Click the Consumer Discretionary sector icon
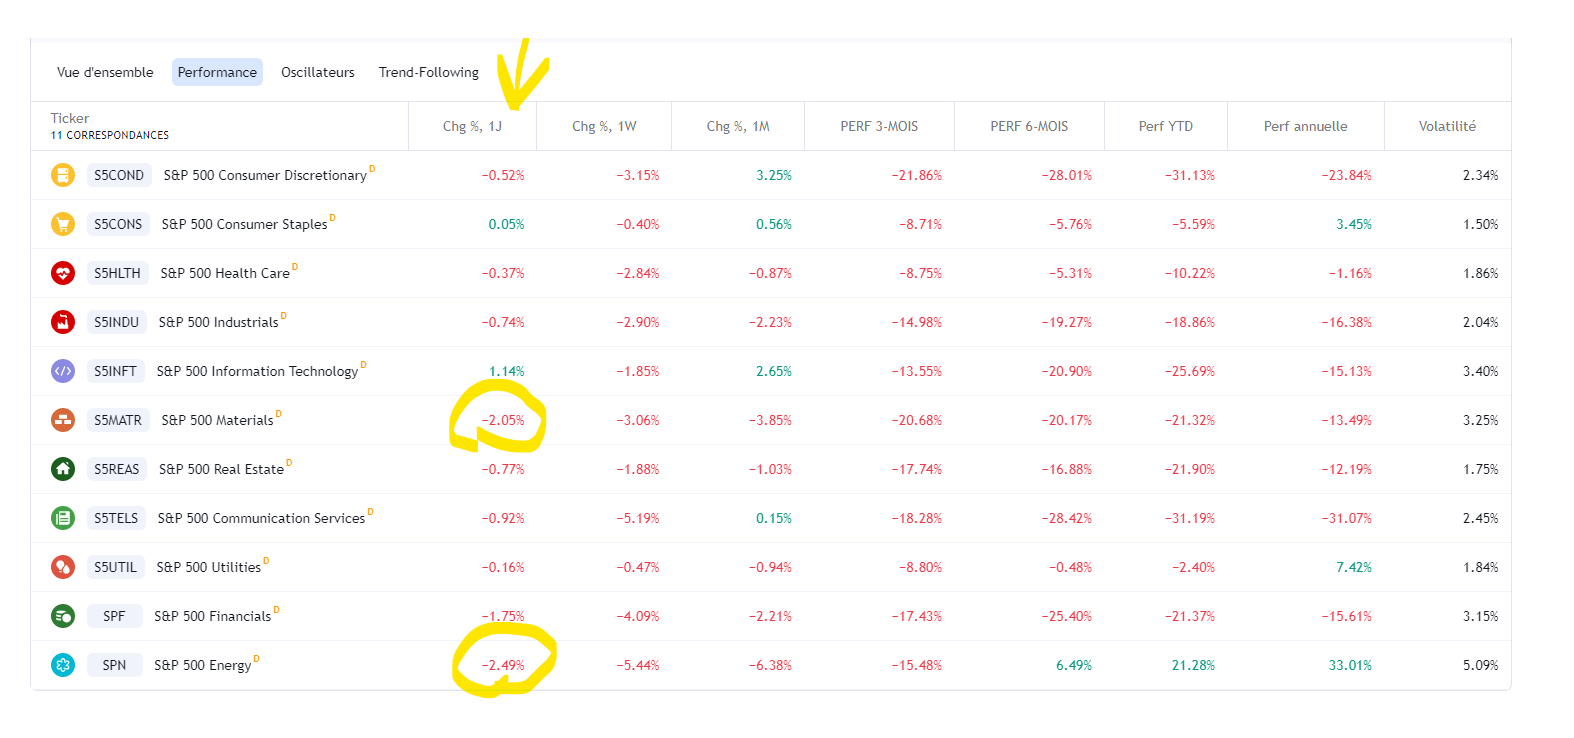The width and height of the screenshot is (1574, 738). pyautogui.click(x=63, y=175)
